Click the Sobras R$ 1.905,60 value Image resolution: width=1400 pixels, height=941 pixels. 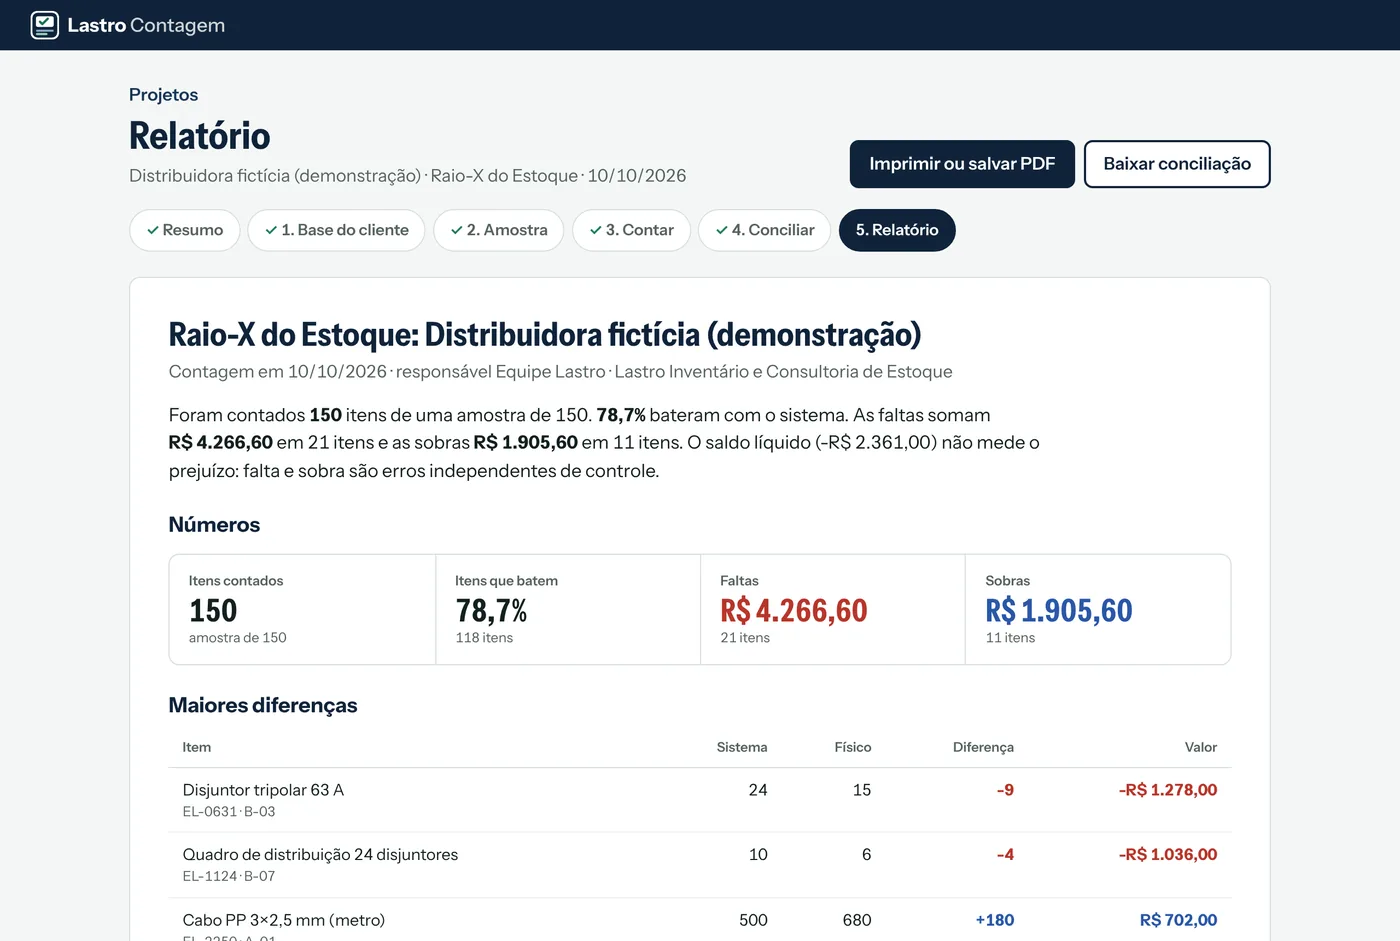coord(1059,610)
